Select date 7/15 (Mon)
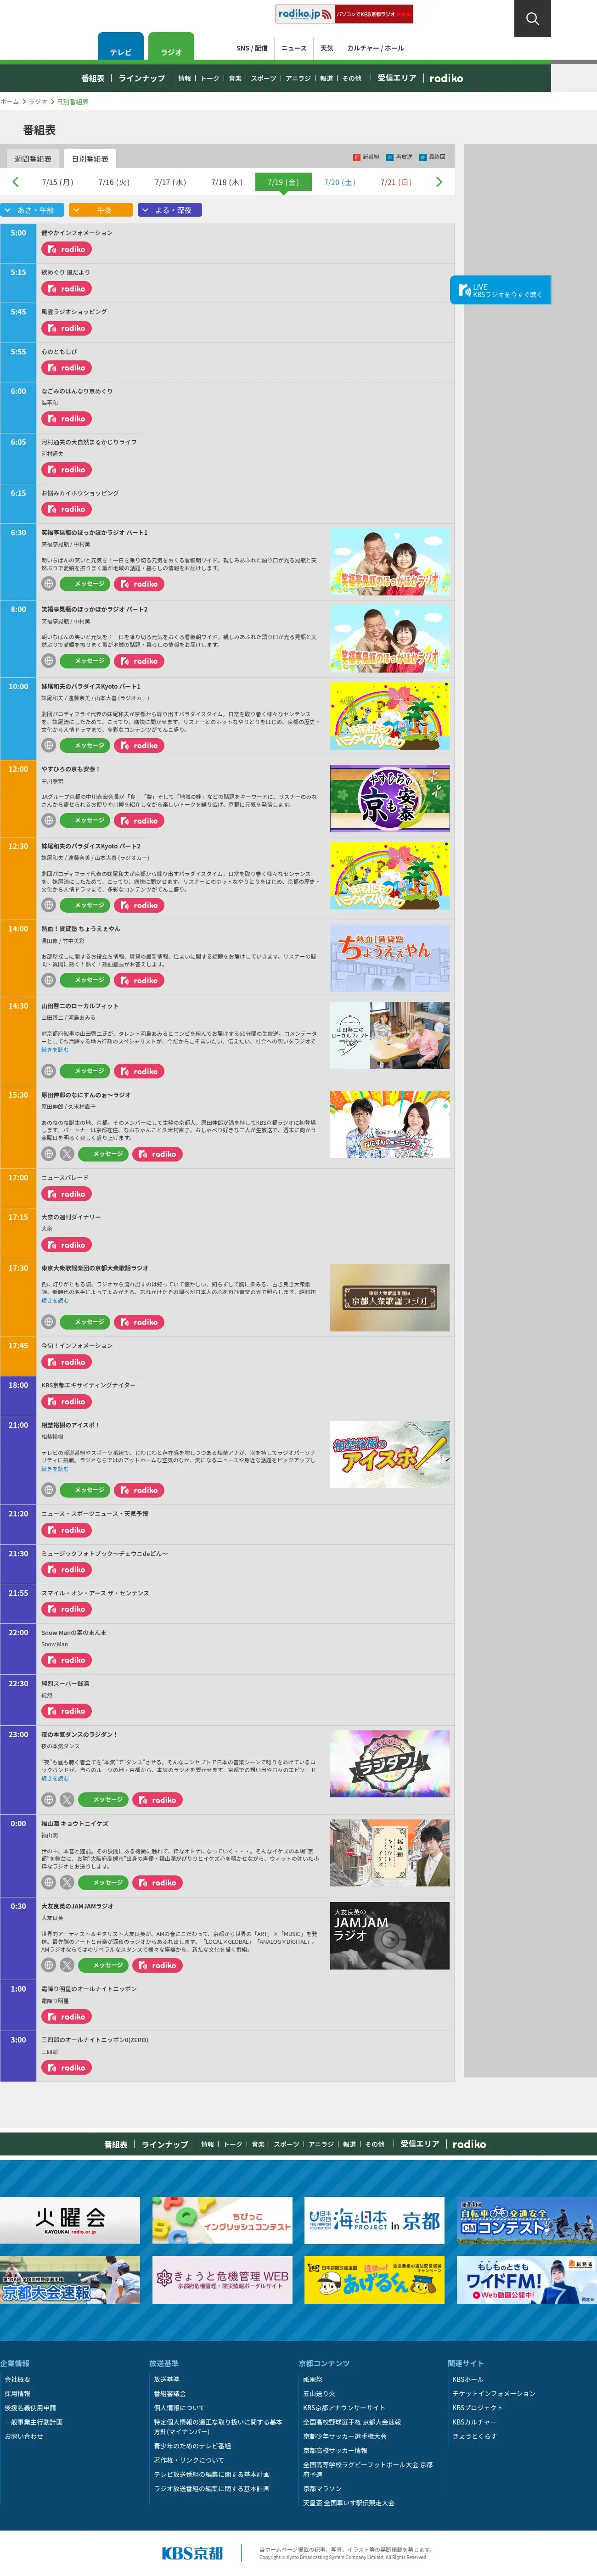 coord(57,182)
